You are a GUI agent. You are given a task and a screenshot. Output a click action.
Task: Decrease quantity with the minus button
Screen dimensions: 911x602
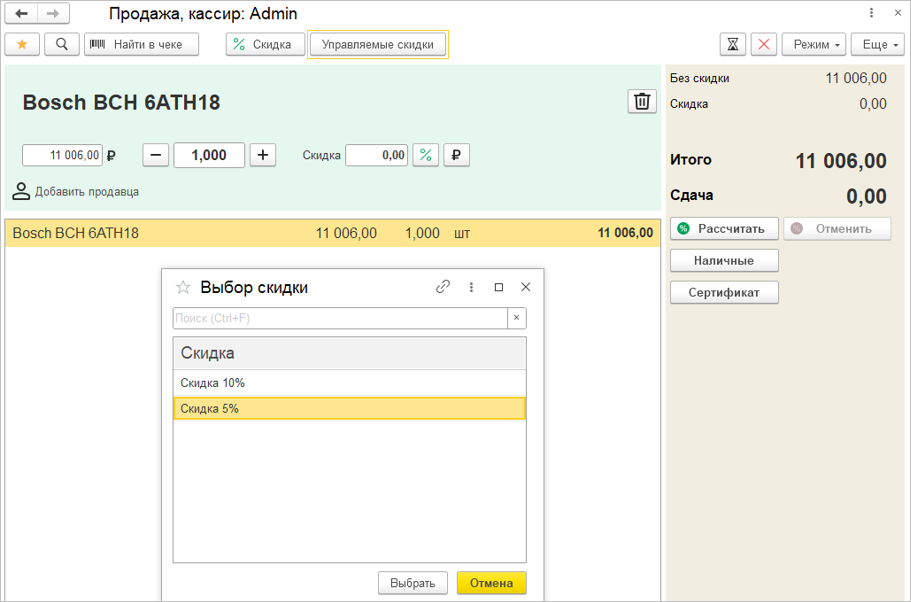(156, 155)
